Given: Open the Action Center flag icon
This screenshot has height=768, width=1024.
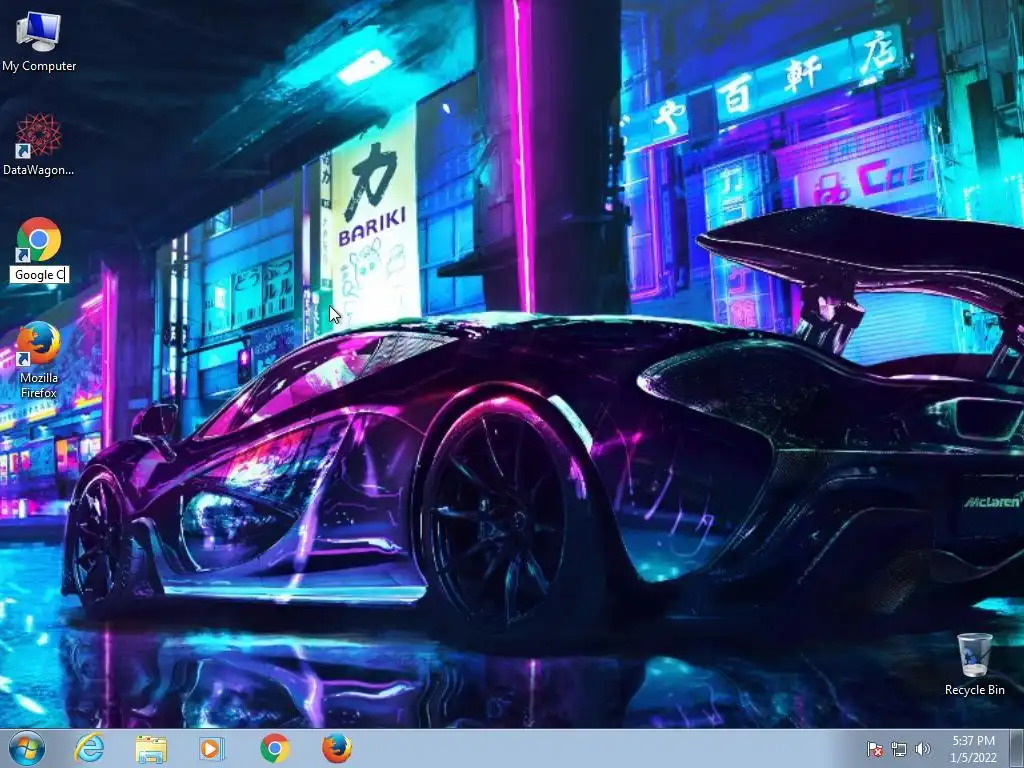Looking at the screenshot, I should (874, 749).
